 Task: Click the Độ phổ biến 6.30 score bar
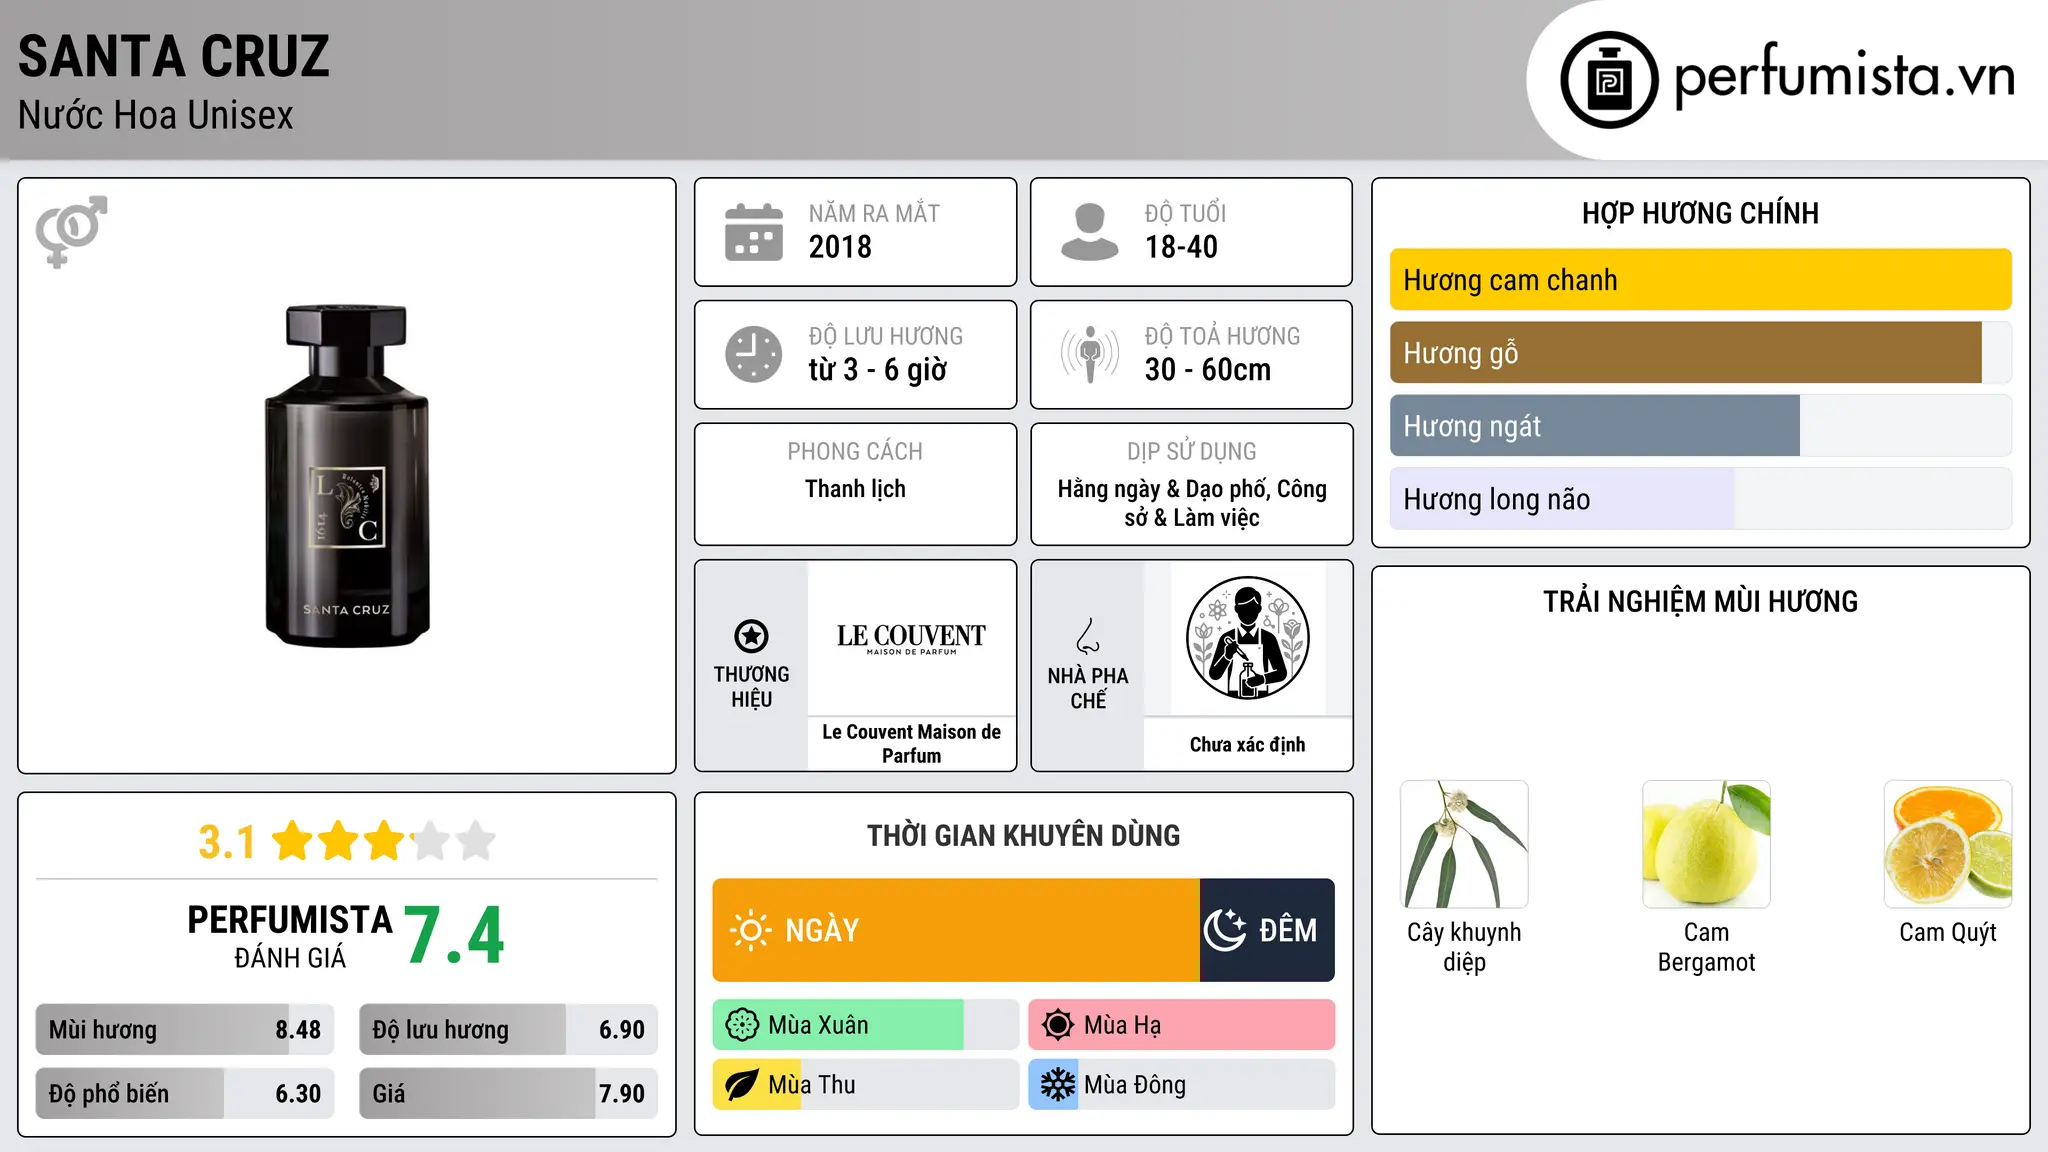pos(185,1093)
